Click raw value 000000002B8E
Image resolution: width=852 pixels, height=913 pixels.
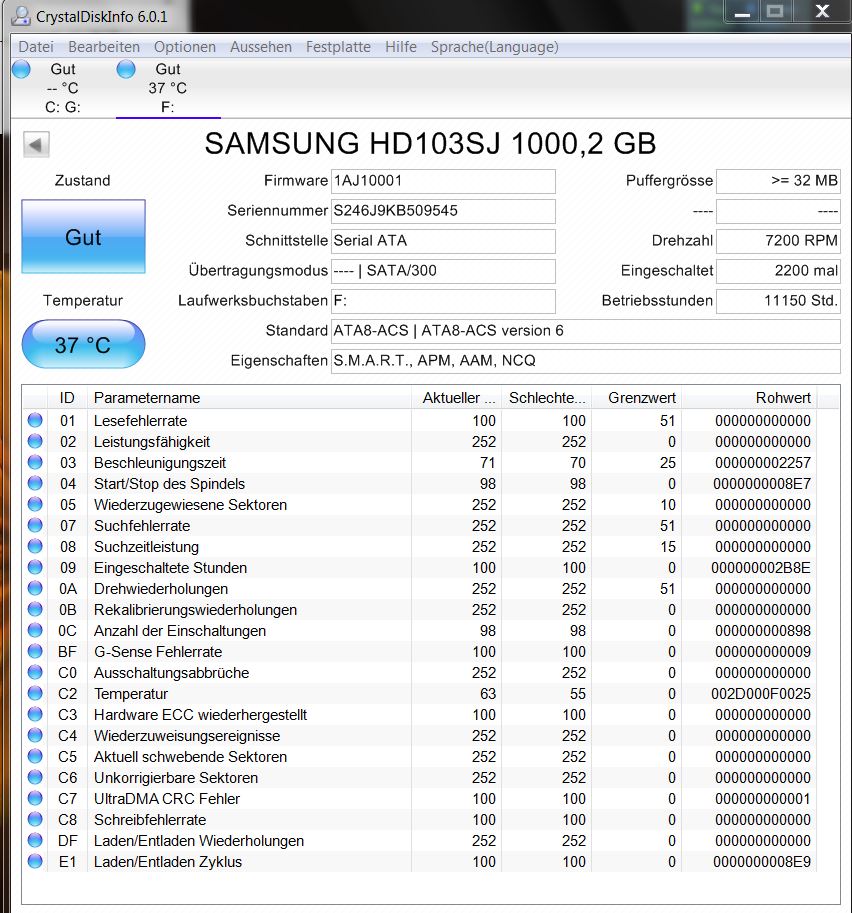click(x=761, y=568)
